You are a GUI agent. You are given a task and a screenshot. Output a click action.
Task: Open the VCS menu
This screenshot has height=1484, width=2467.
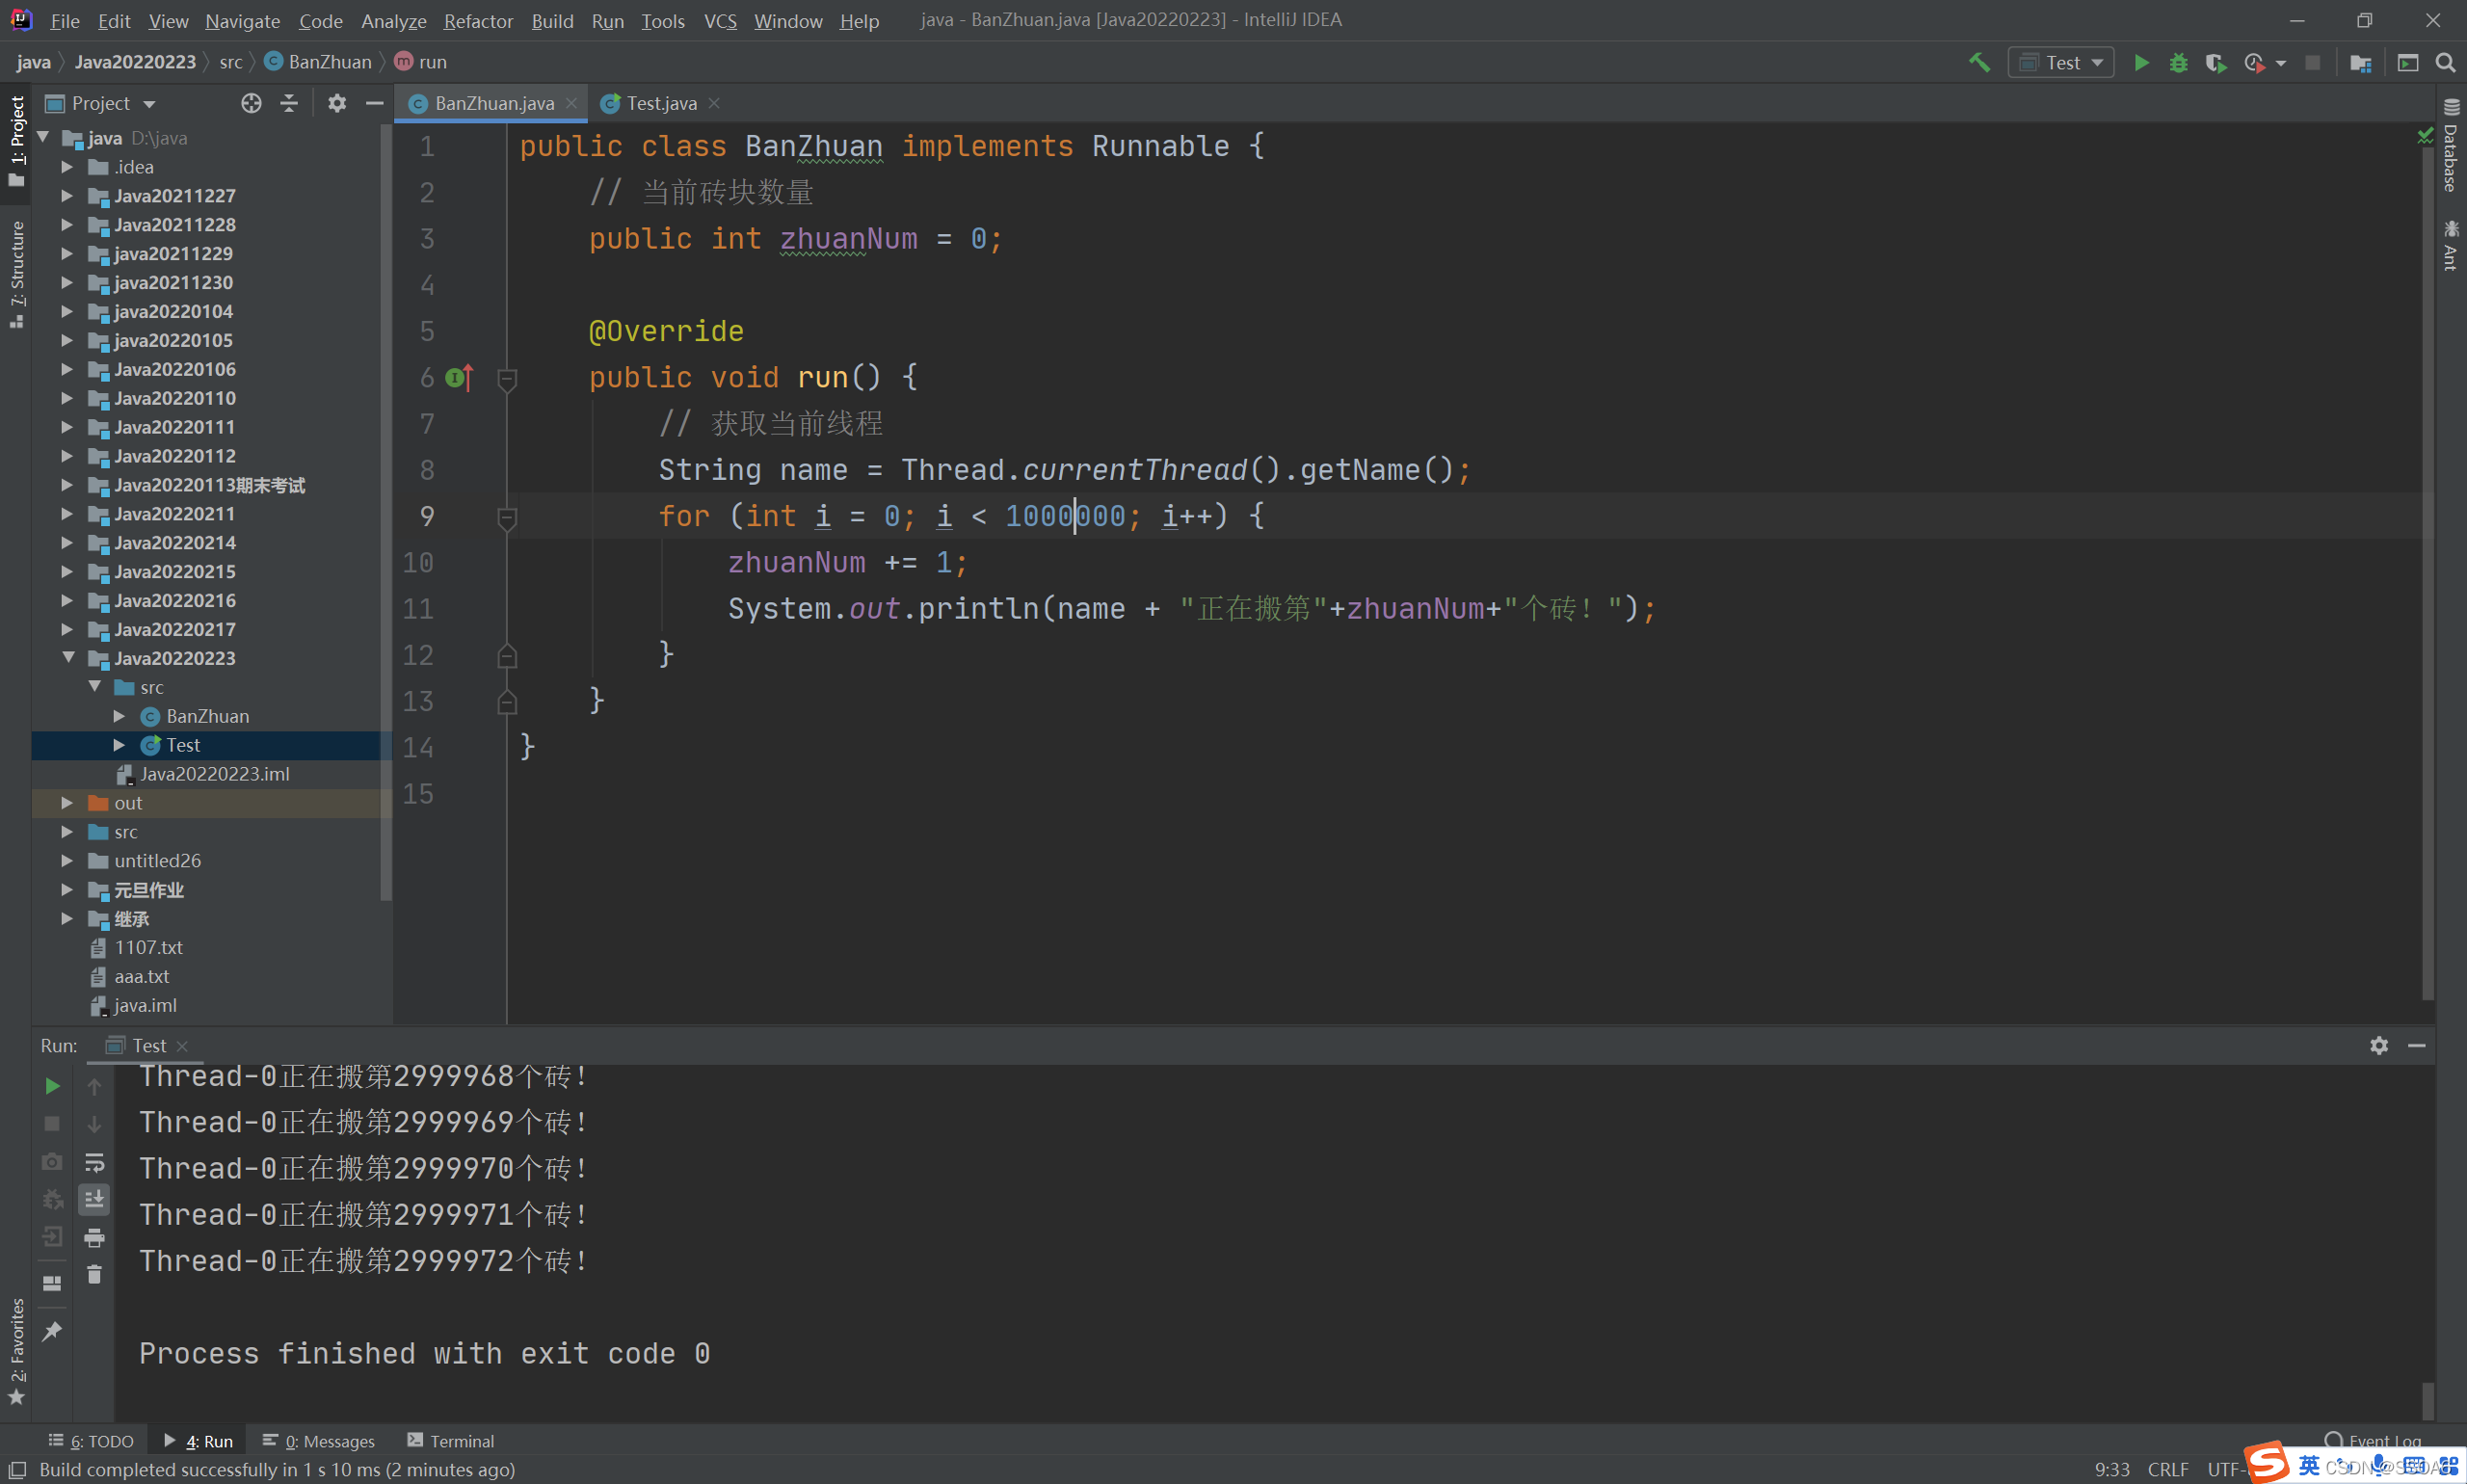pyautogui.click(x=720, y=20)
